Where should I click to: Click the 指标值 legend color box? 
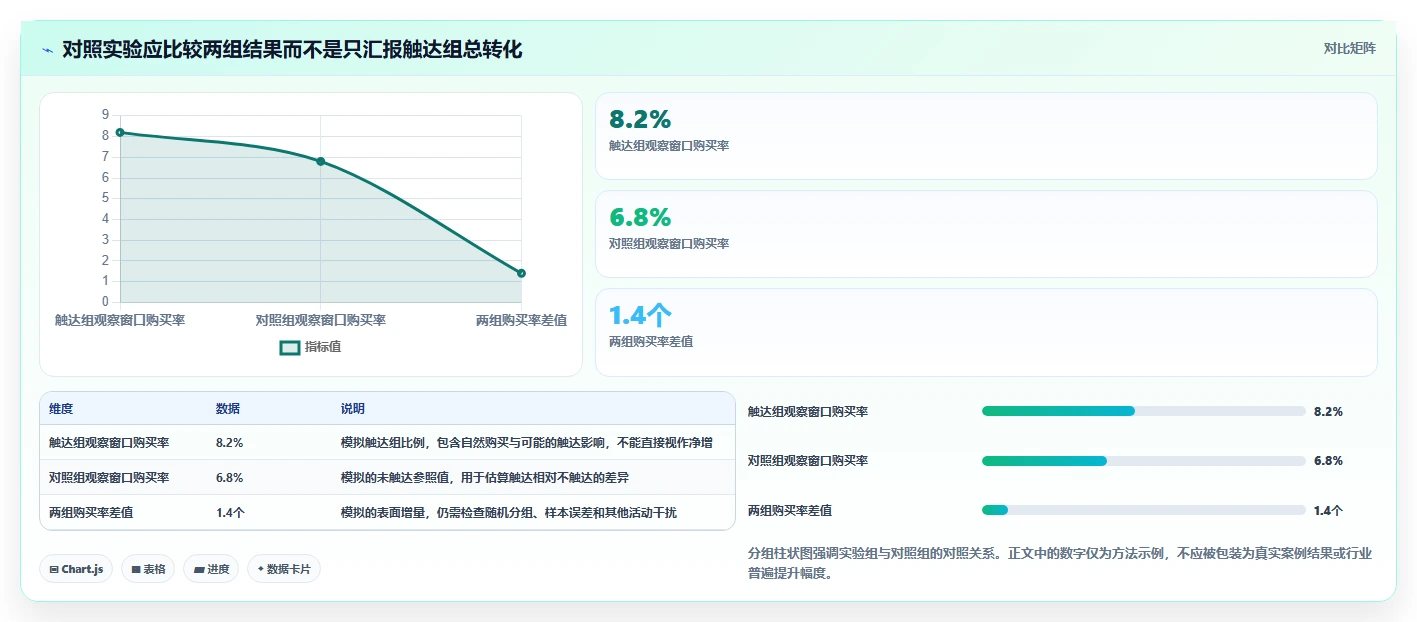click(290, 347)
